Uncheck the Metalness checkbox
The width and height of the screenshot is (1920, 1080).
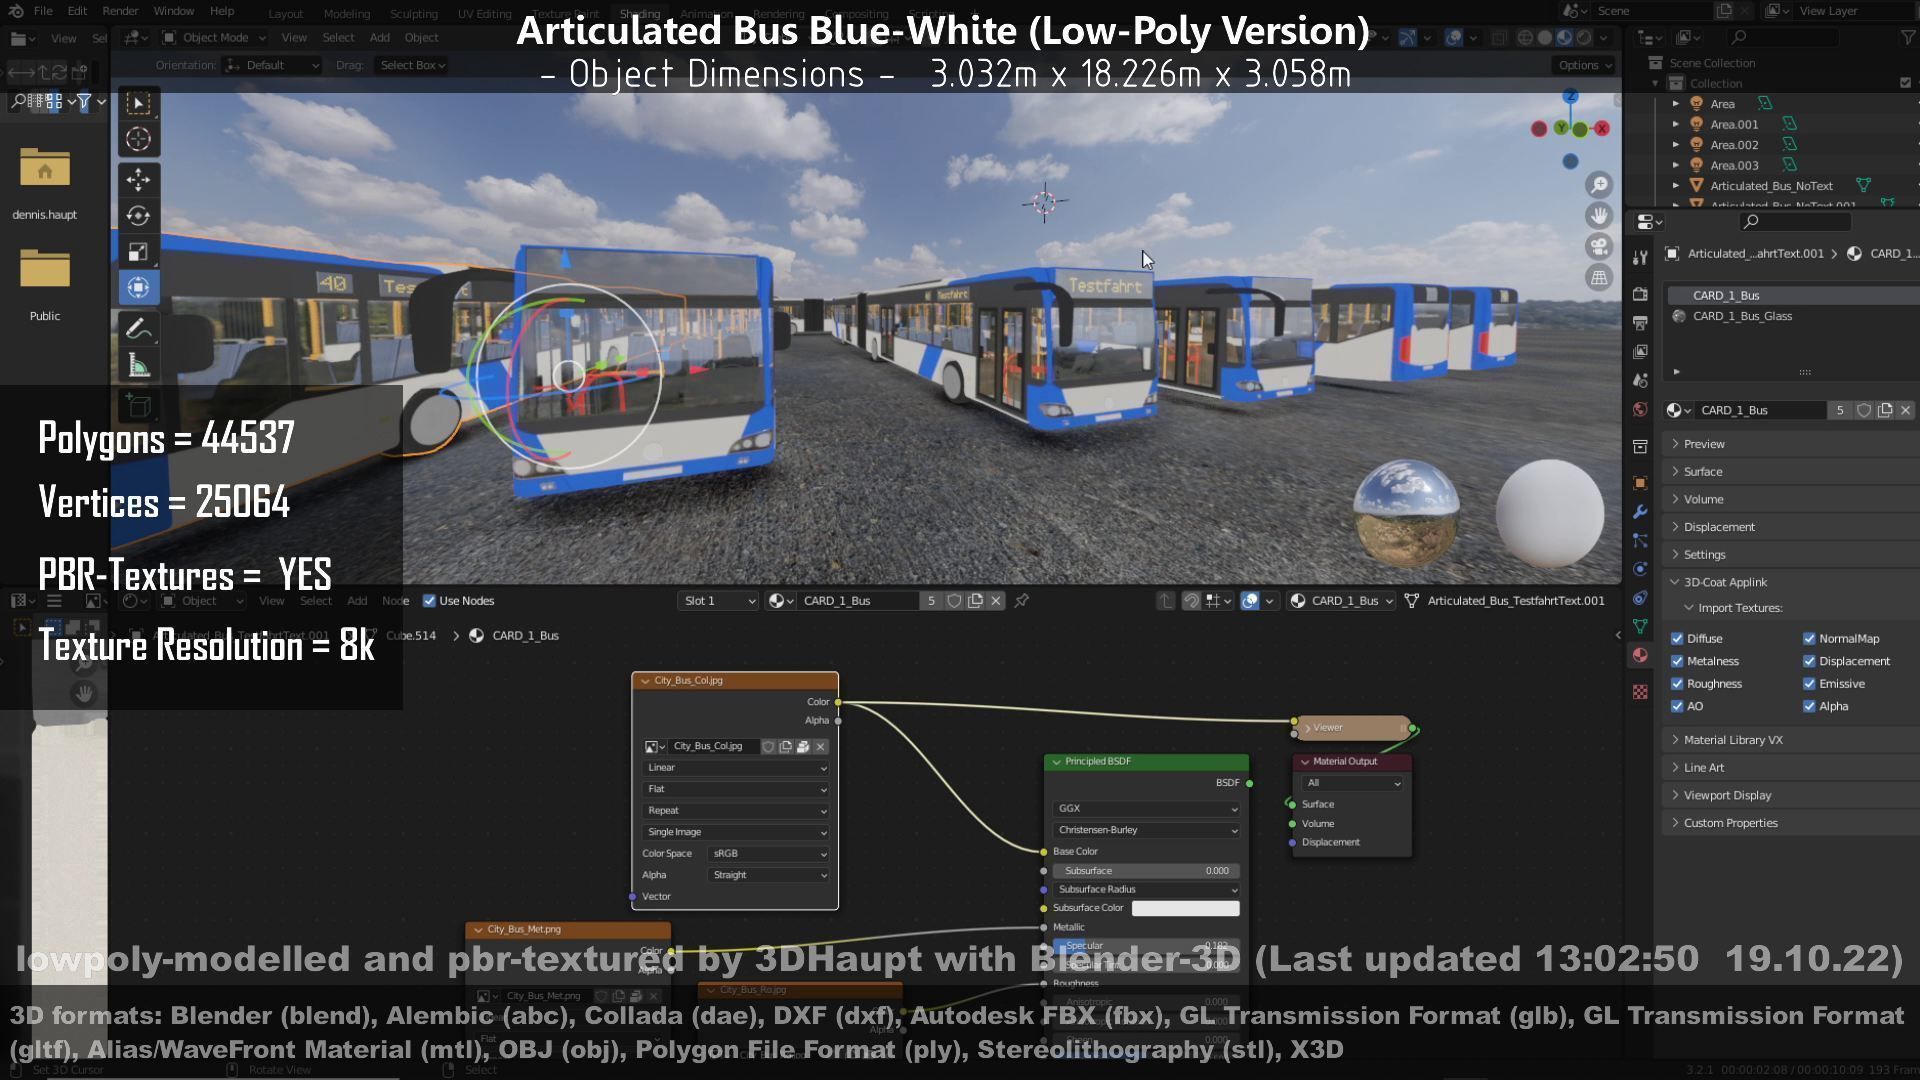click(x=1677, y=661)
